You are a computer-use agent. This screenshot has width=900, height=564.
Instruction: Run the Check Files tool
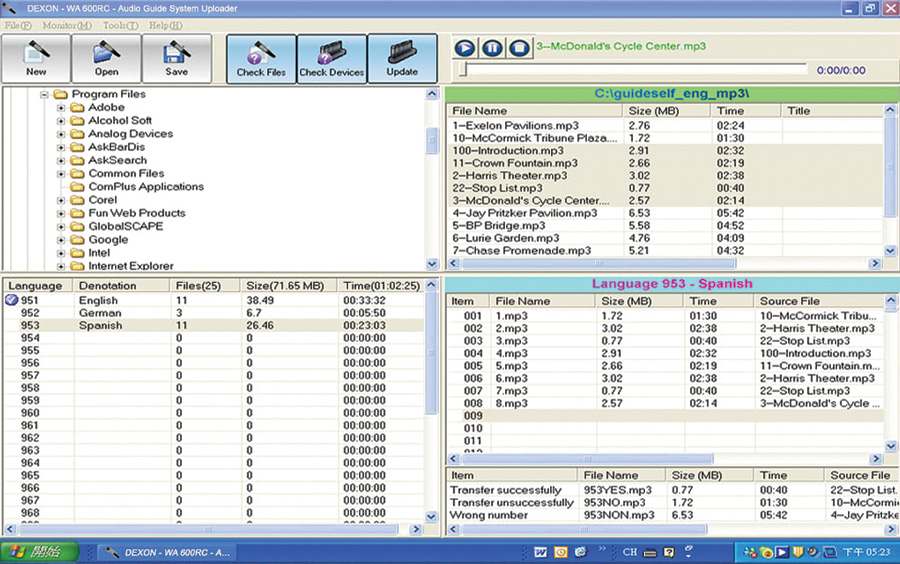click(x=261, y=58)
